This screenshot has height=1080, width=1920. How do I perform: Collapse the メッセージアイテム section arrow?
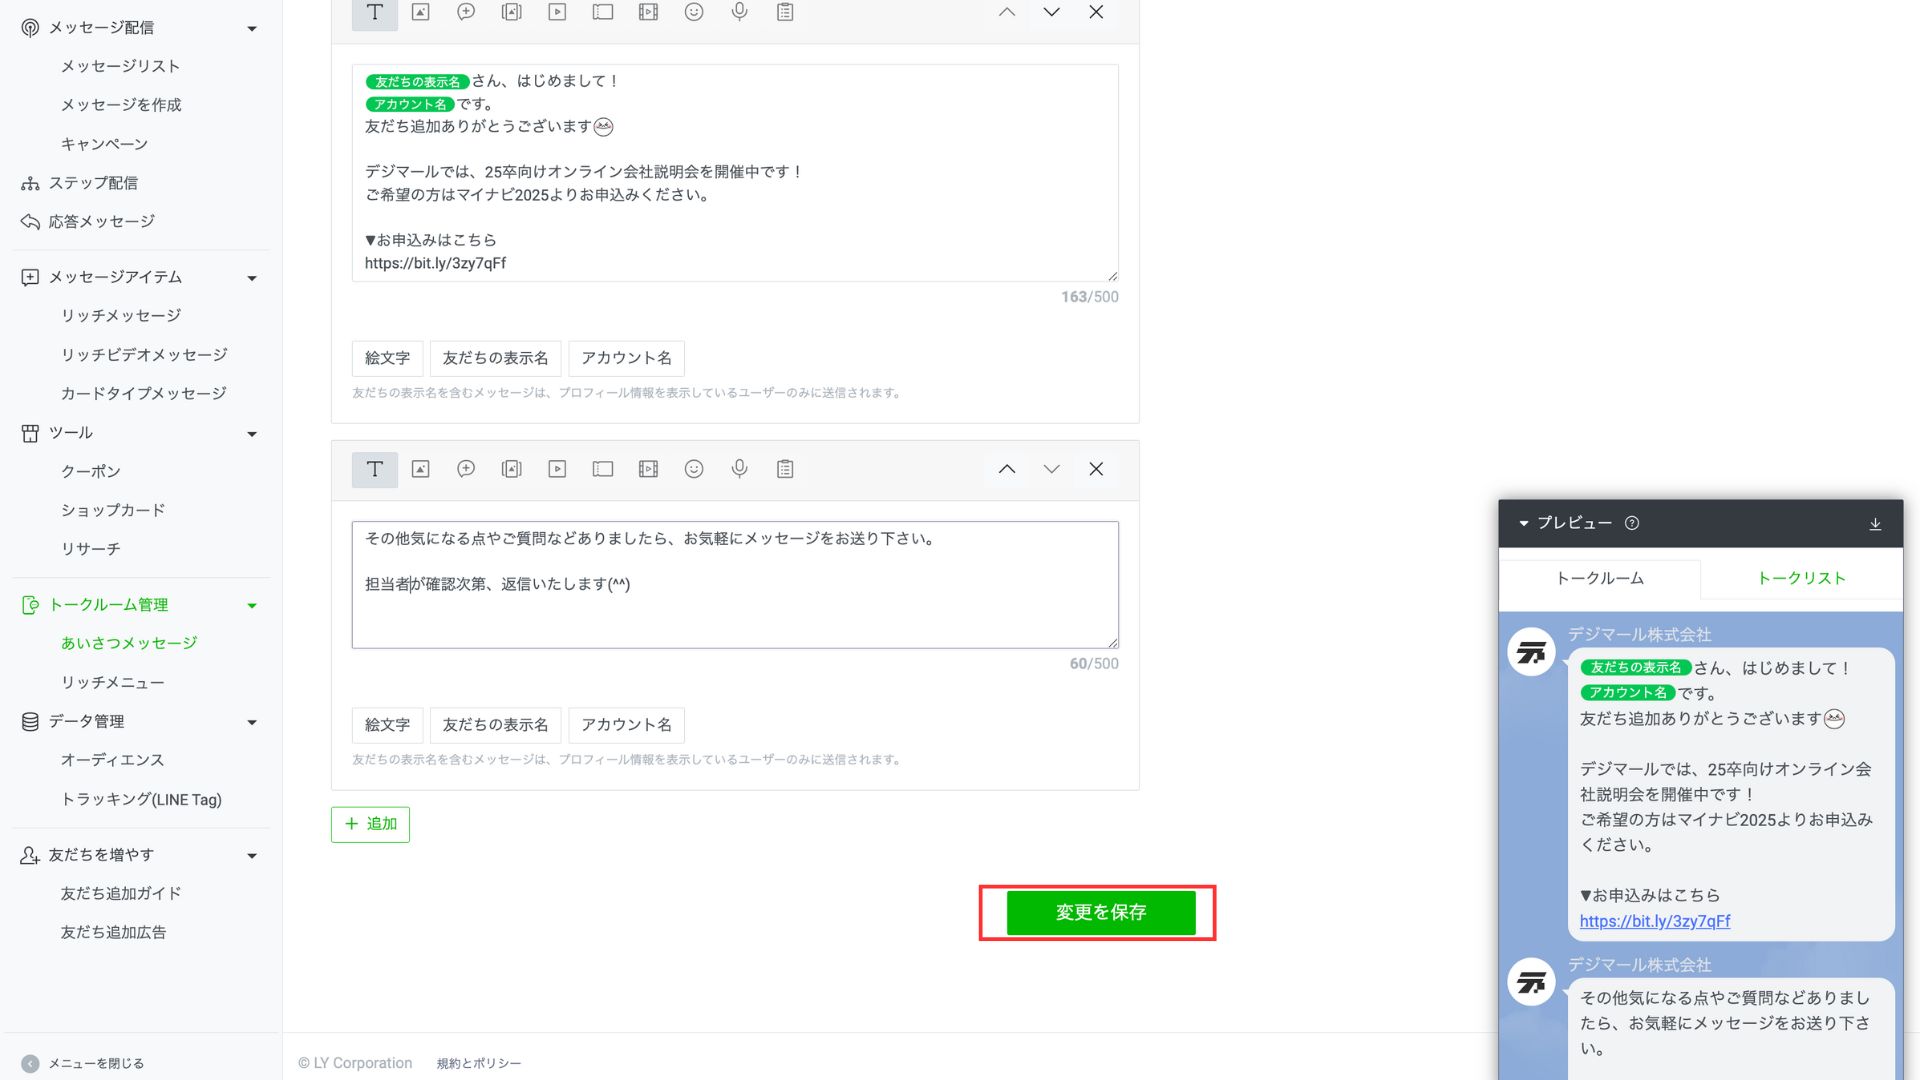pos(252,278)
